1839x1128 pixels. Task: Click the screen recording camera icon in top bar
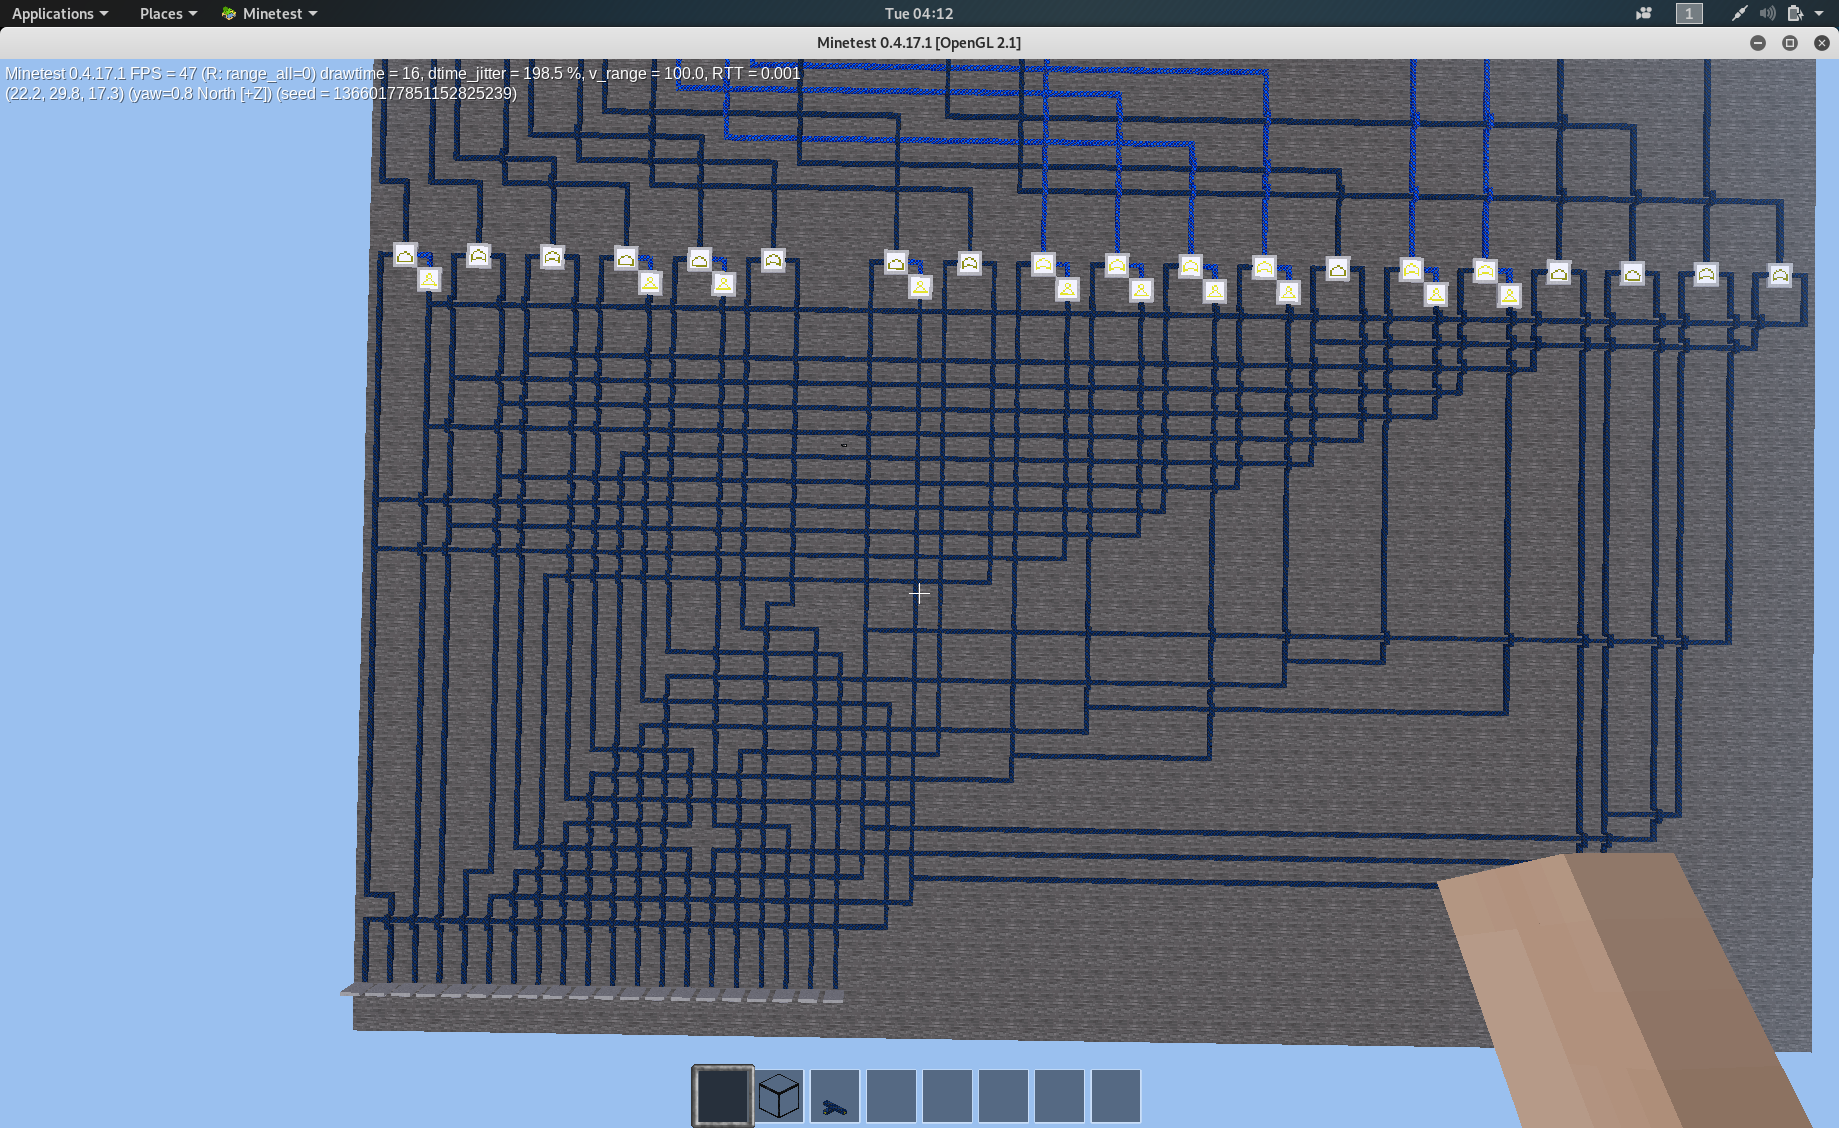click(x=1644, y=13)
